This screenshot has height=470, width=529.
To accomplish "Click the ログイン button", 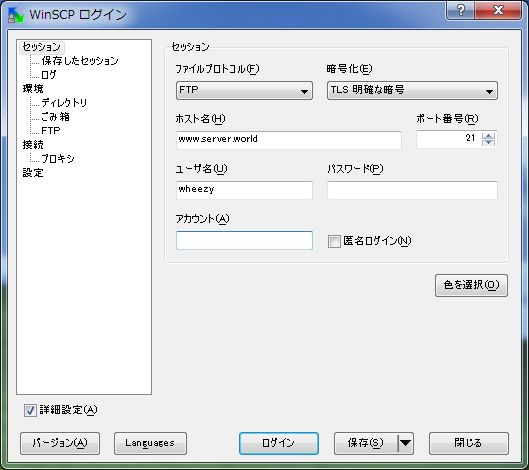I will pyautogui.click(x=279, y=443).
